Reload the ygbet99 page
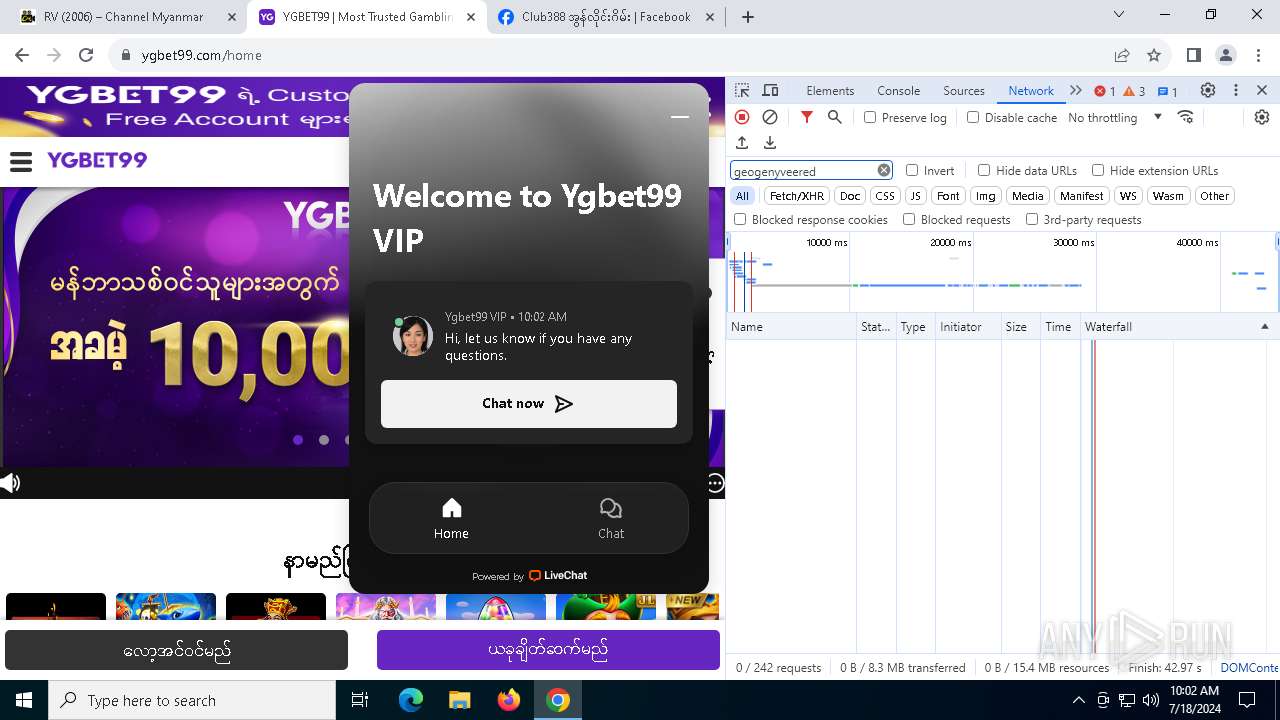This screenshot has height=720, width=1280. point(86,55)
